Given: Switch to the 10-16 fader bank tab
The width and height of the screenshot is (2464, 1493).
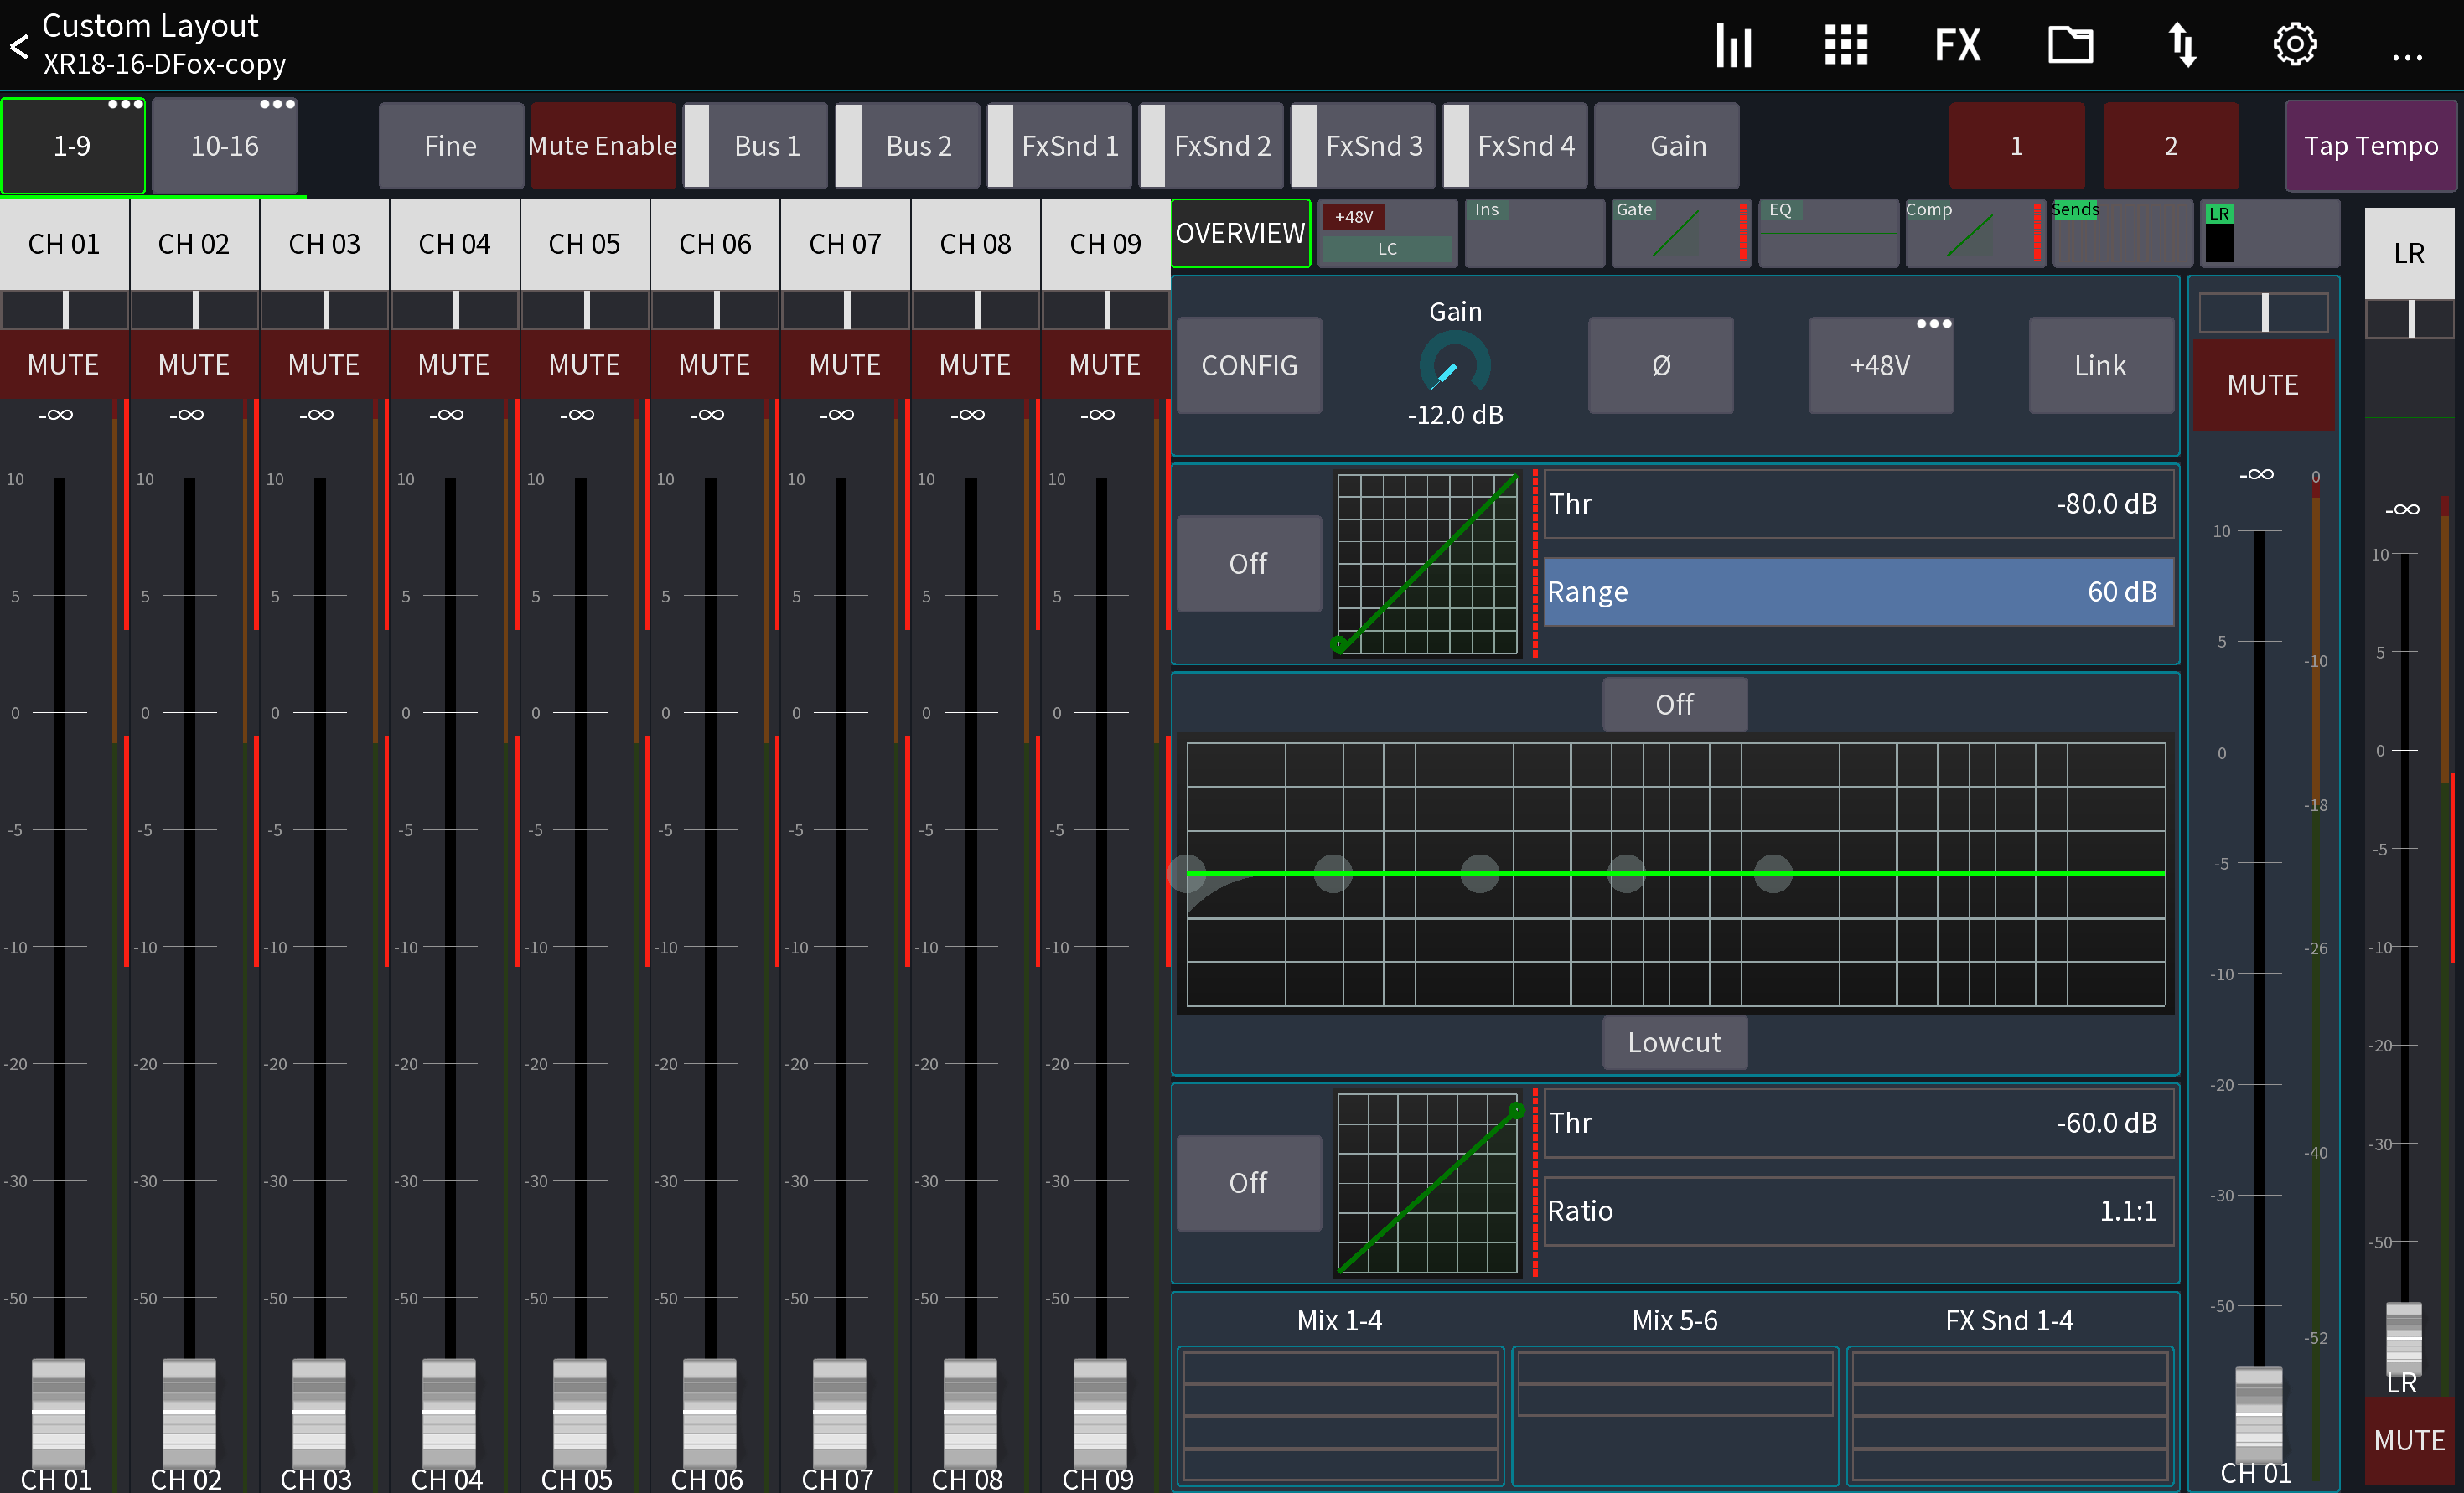Looking at the screenshot, I should [224, 145].
